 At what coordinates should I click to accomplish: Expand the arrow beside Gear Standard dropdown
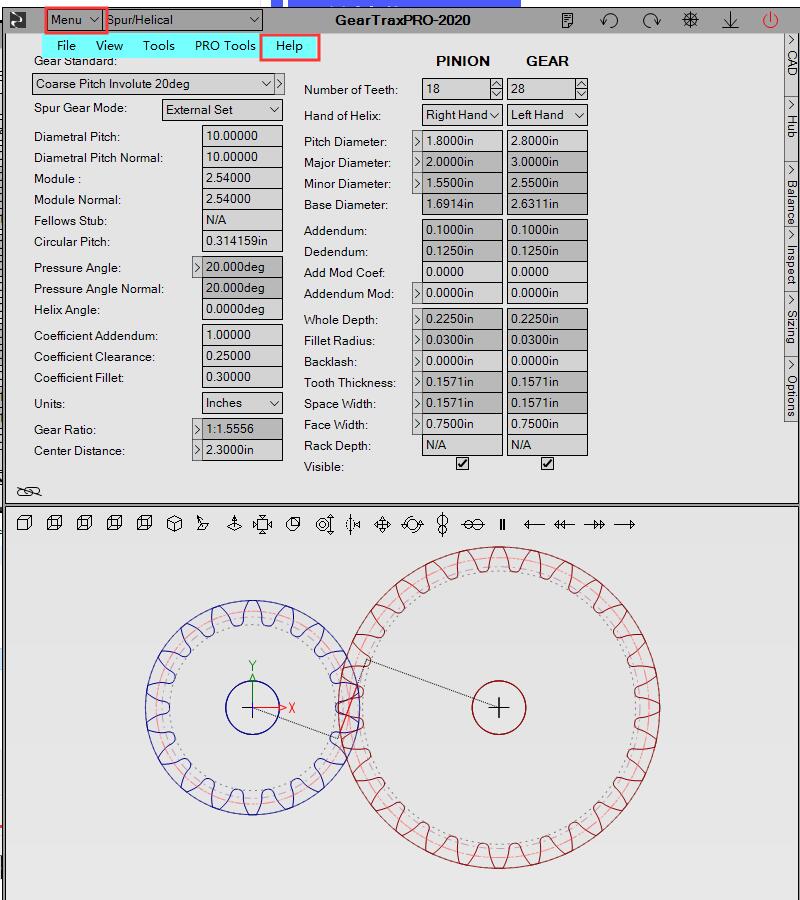tap(279, 84)
